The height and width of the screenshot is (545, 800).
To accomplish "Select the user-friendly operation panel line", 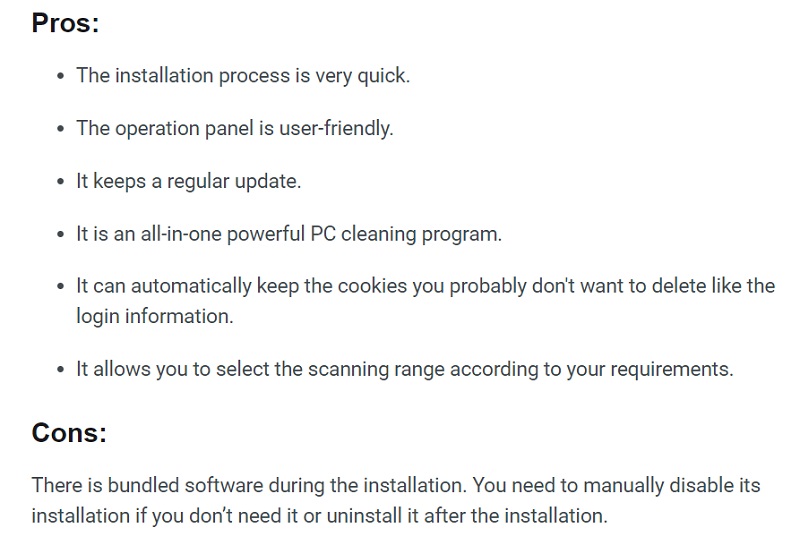I will click(x=234, y=129).
